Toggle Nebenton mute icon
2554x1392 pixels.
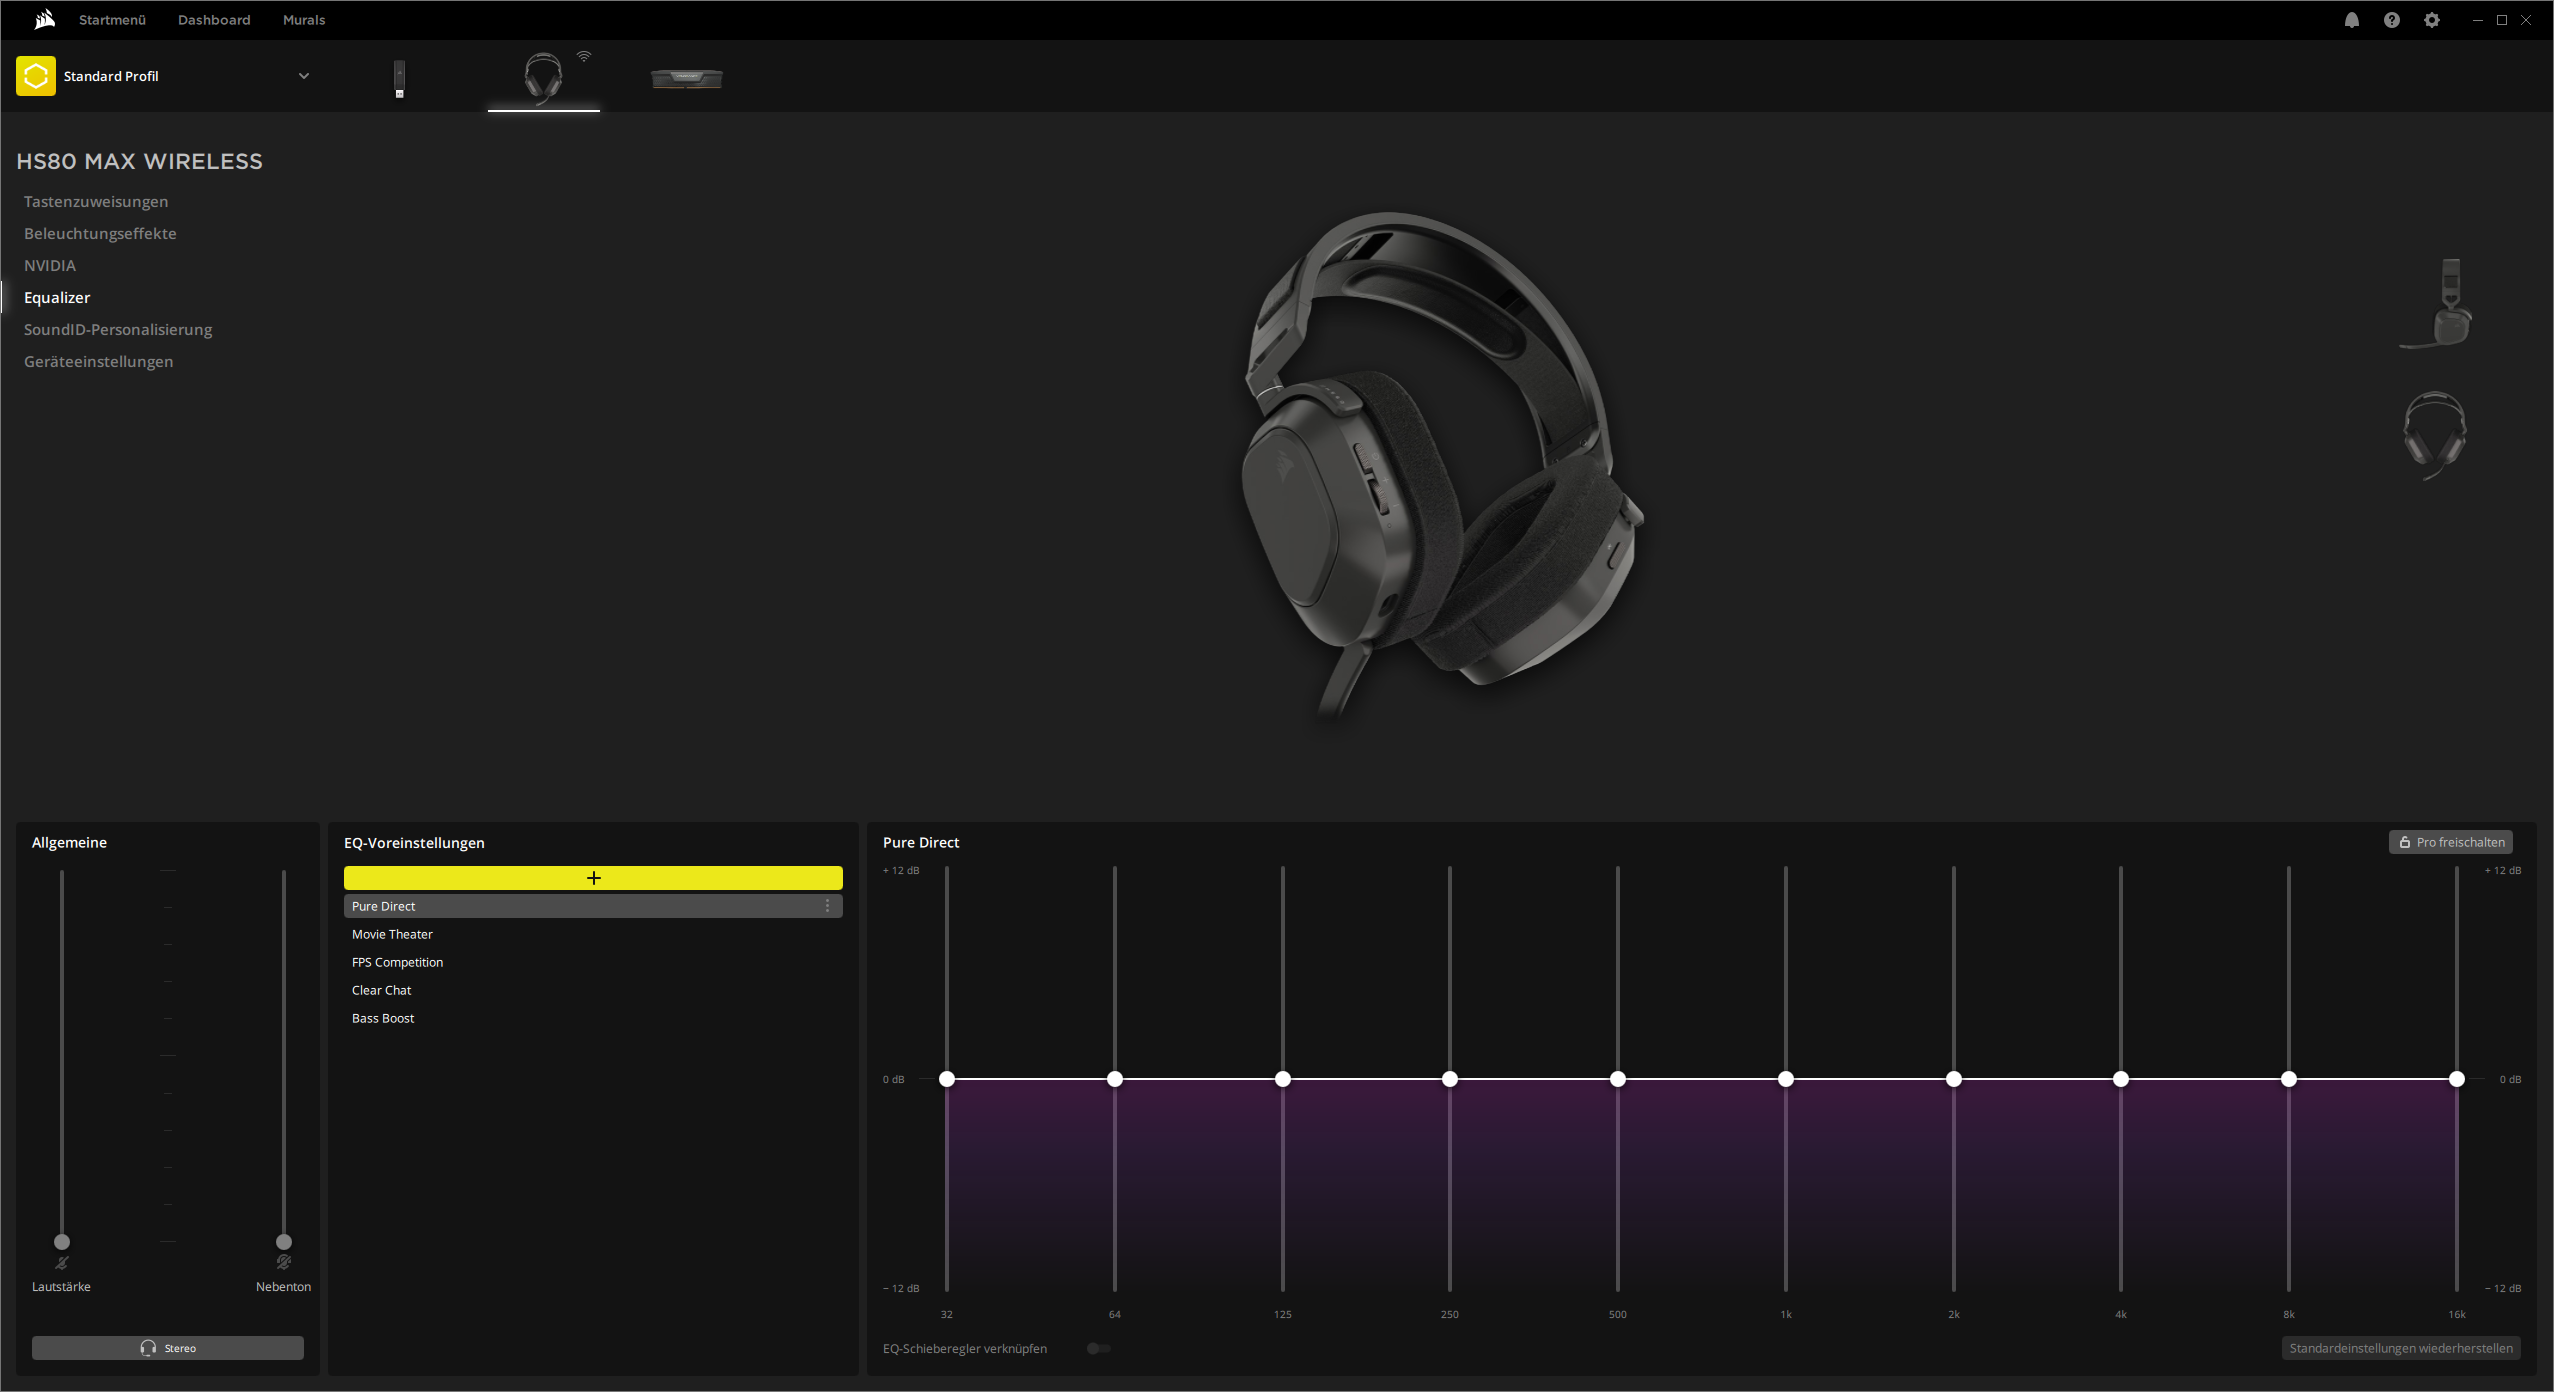[x=284, y=1261]
